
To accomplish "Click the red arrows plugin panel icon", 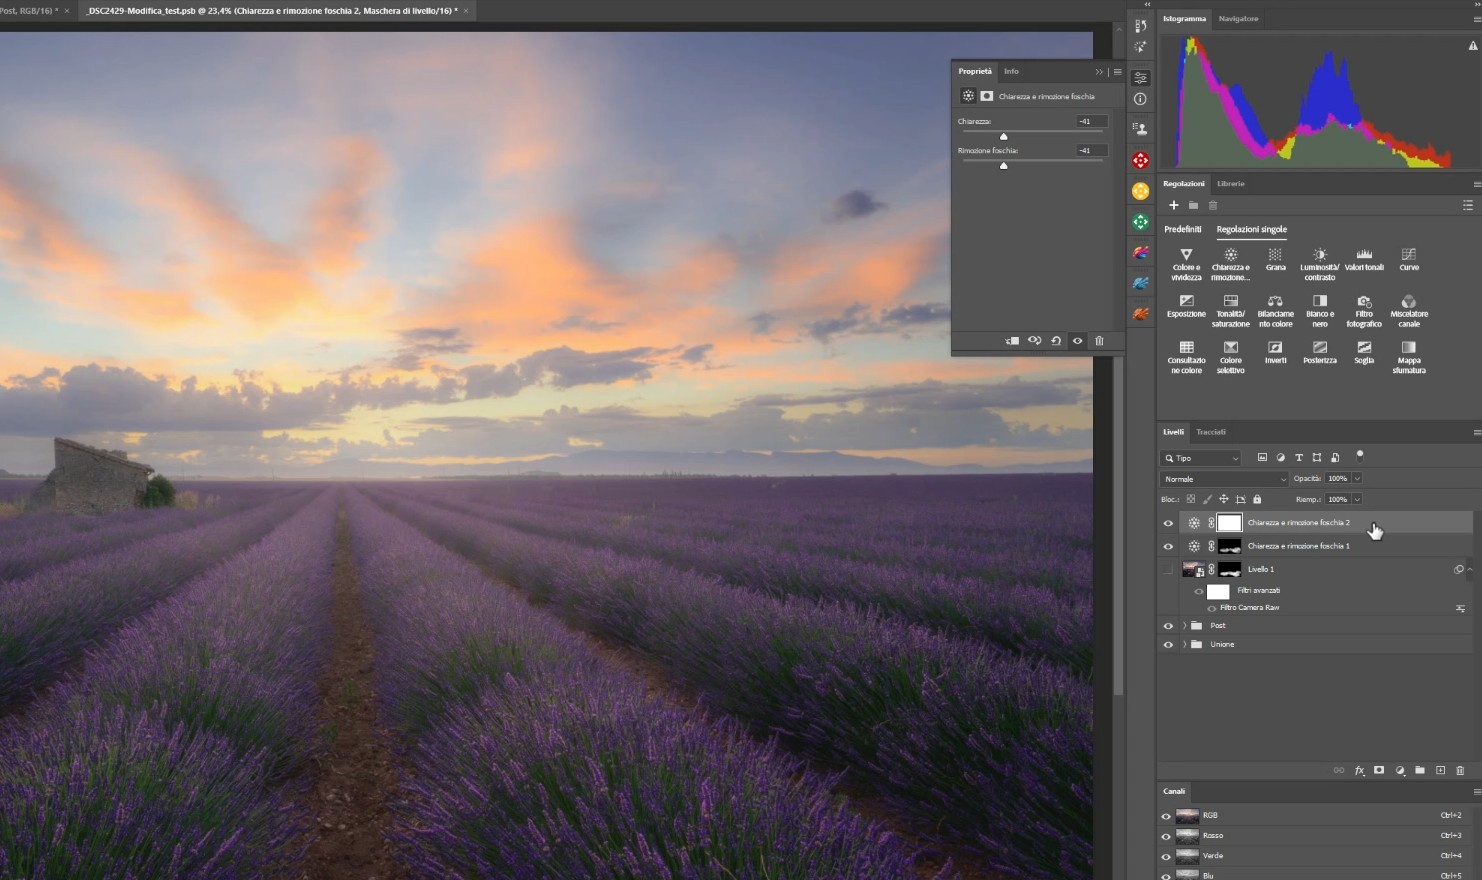I will (x=1140, y=161).
